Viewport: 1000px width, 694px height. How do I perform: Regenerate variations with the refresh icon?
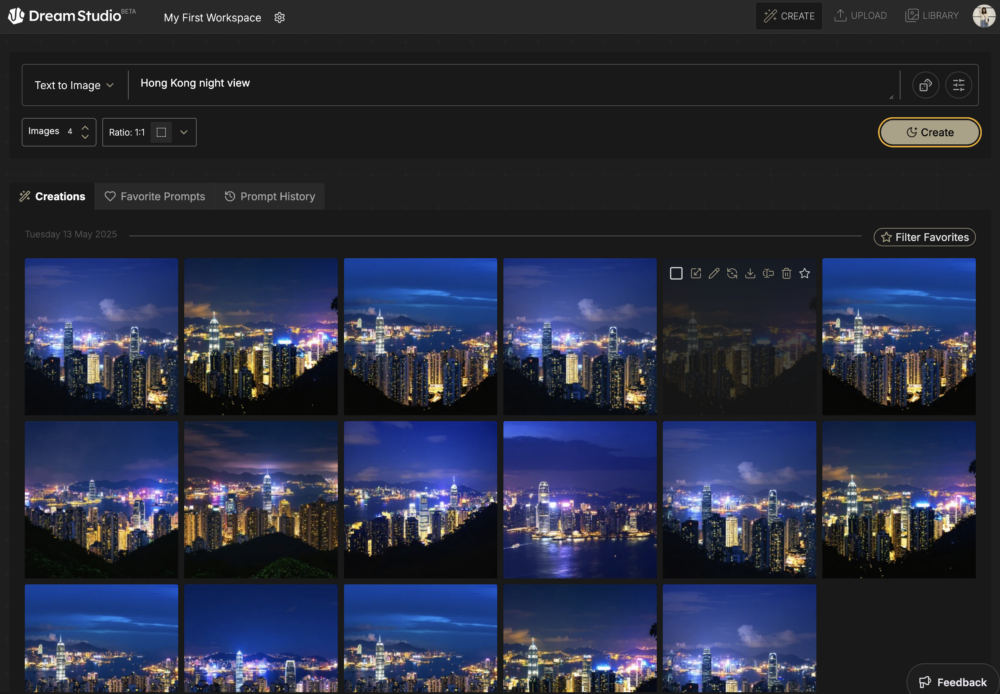coord(731,273)
